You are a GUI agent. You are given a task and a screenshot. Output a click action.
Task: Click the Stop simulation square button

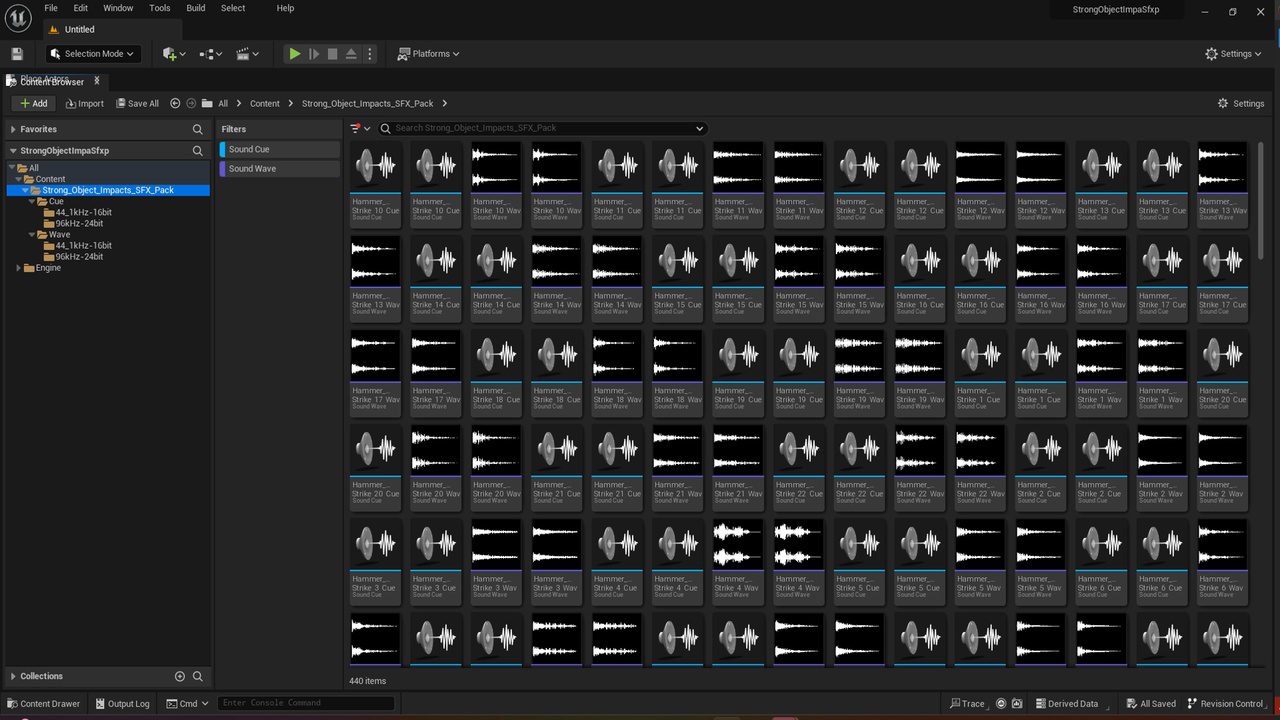pos(333,54)
